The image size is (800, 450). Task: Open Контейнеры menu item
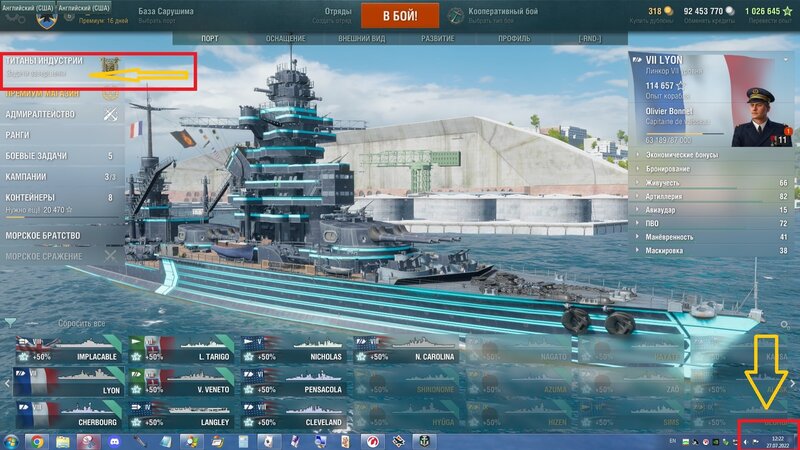62,203
